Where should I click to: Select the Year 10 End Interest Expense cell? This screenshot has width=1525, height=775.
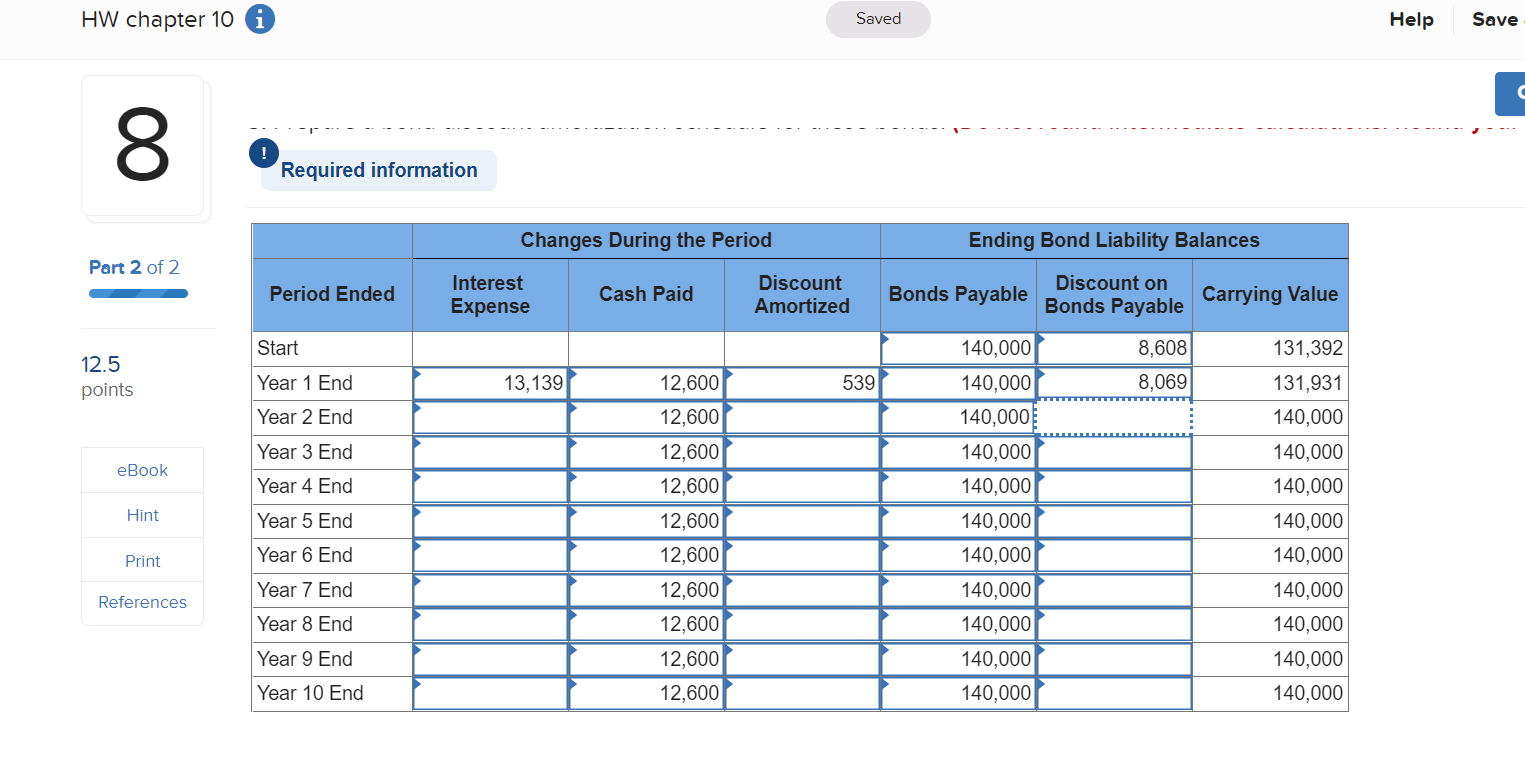tap(490, 692)
